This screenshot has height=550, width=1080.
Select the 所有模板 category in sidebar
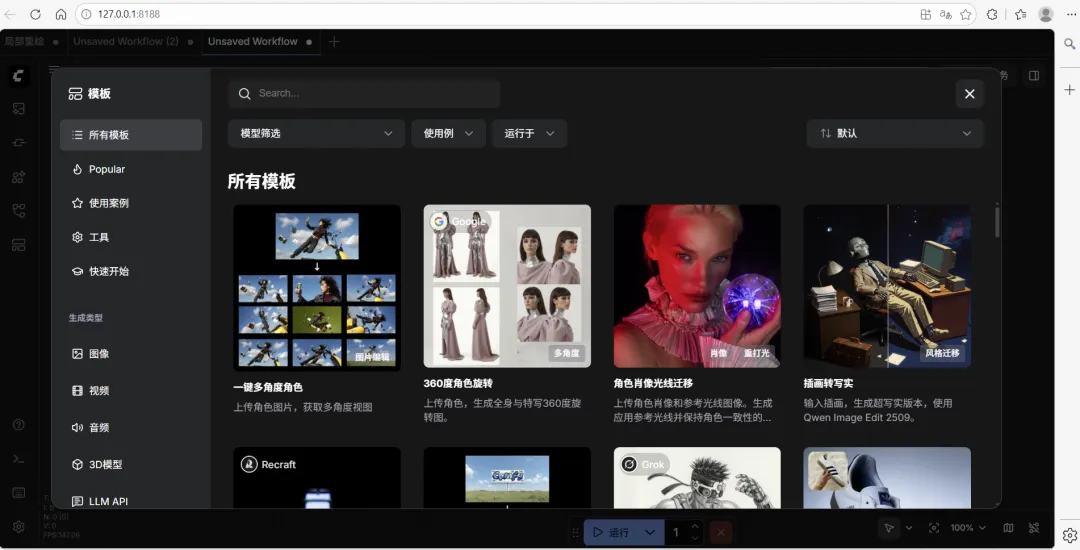[x=131, y=135]
